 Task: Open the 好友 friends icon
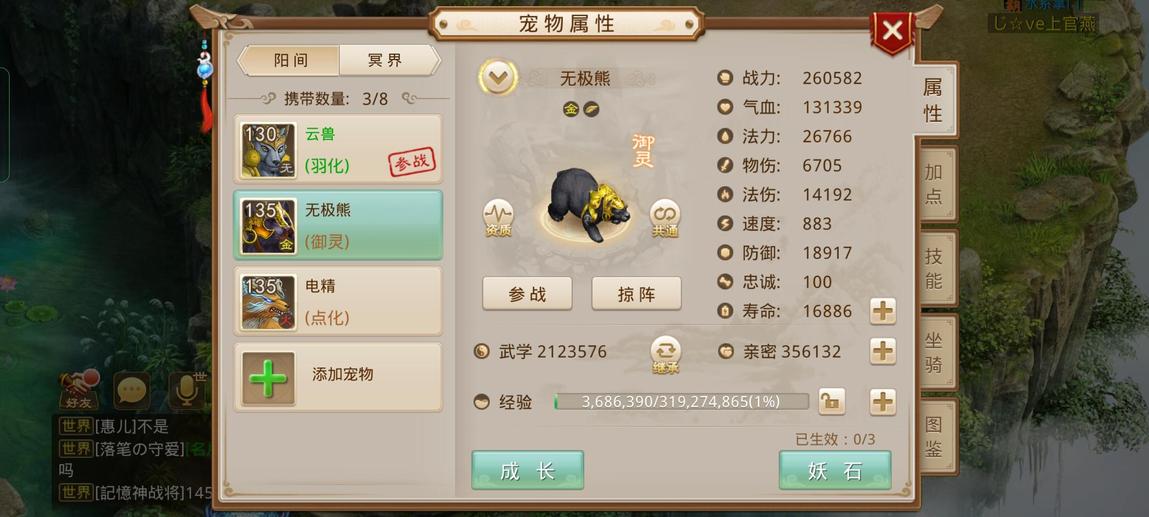tap(79, 390)
